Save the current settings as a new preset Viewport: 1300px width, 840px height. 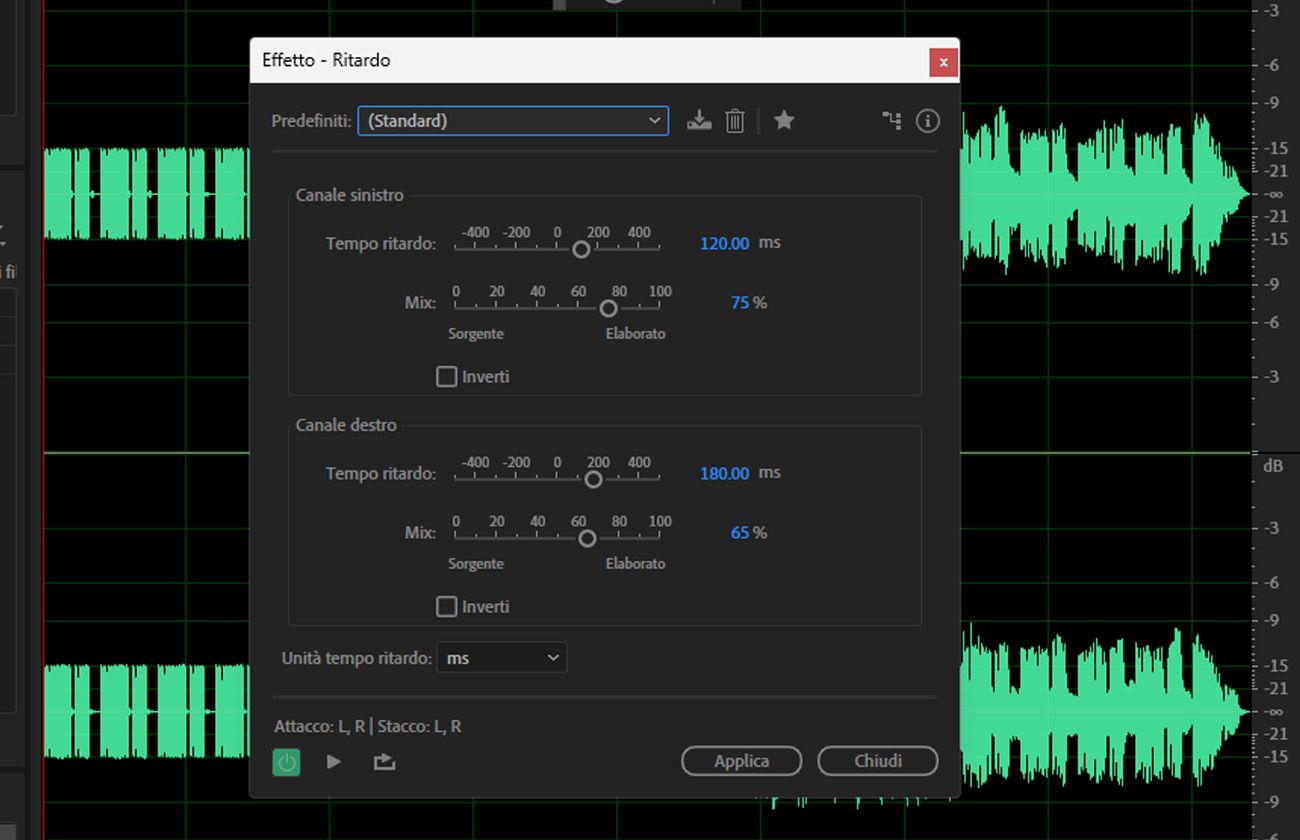(699, 120)
